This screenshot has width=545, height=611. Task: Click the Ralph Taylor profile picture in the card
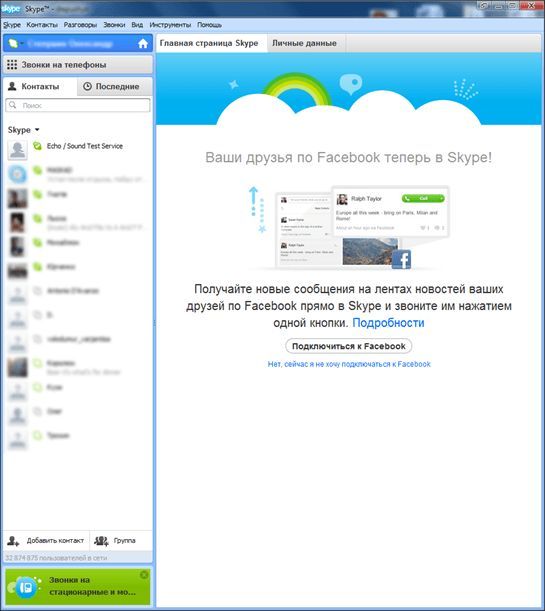(342, 199)
